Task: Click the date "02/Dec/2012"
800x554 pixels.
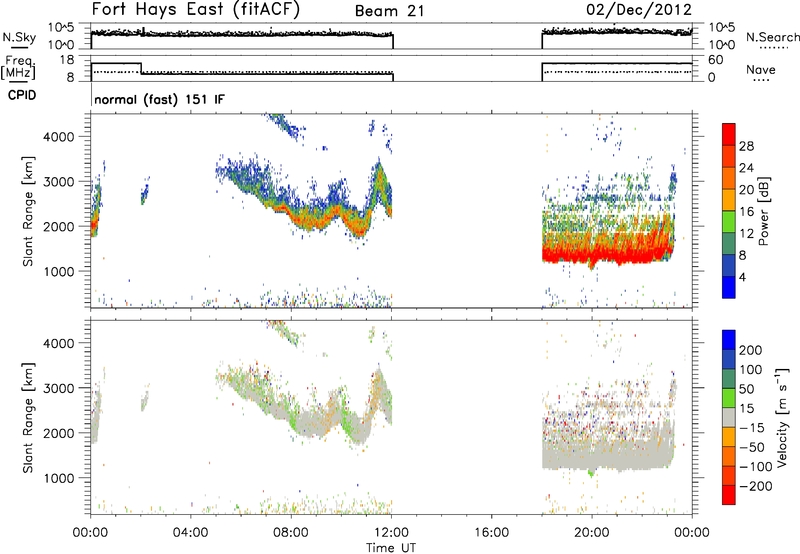Action: coord(639,10)
